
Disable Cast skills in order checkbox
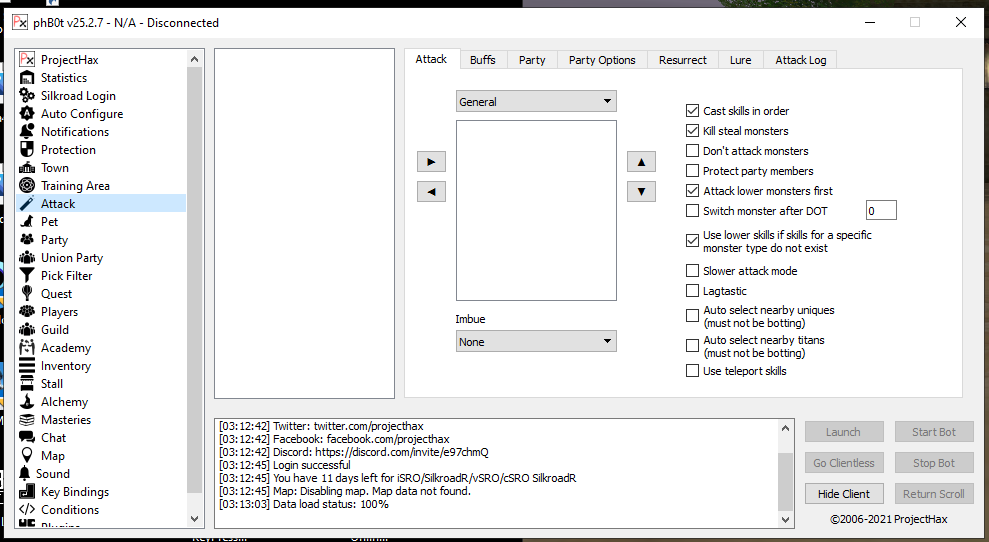(x=693, y=111)
